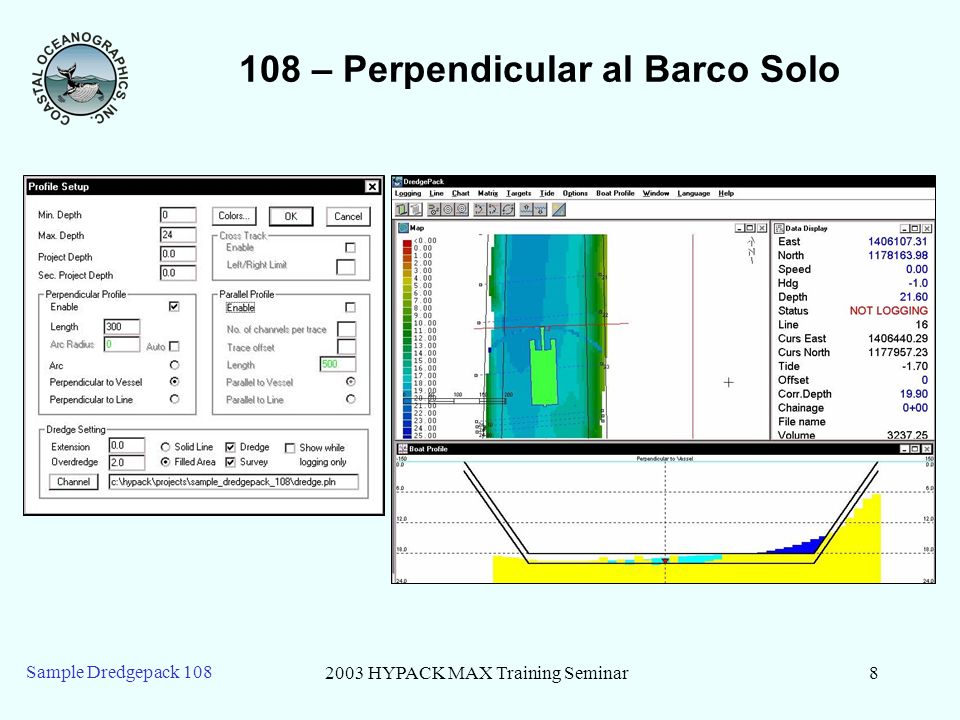Viewport: 960px width, 720px height.
Task: Click the swap line direction toolbar icon
Action: pyautogui.click(x=508, y=209)
